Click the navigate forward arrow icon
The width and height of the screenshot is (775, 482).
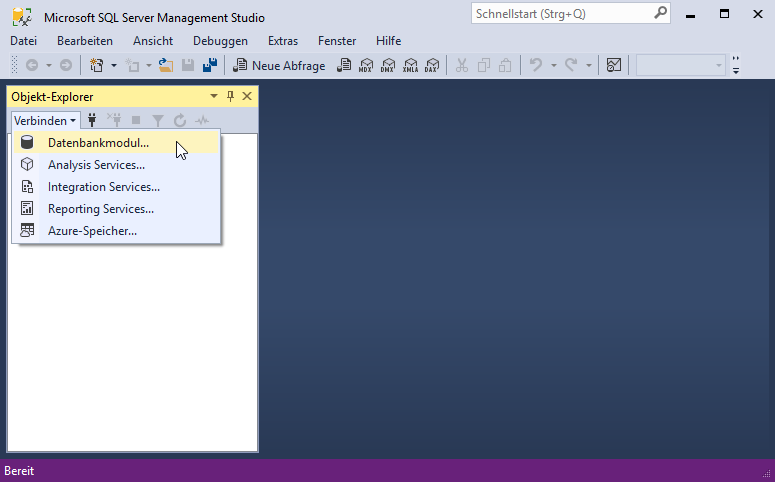66,65
